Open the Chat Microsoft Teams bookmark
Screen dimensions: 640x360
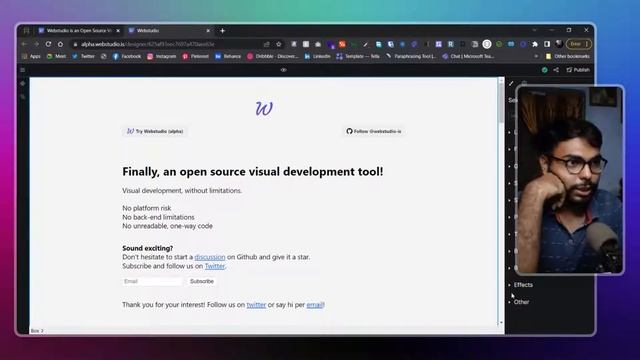click(x=468, y=56)
